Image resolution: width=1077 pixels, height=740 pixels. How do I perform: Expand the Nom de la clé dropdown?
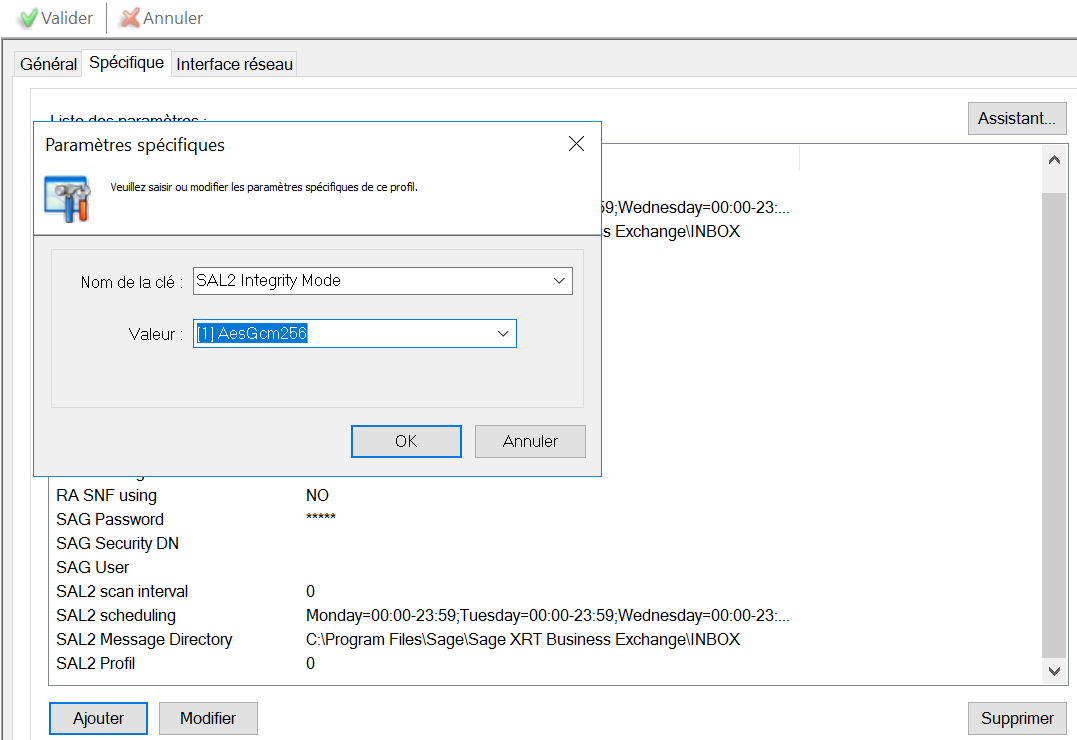coord(560,281)
